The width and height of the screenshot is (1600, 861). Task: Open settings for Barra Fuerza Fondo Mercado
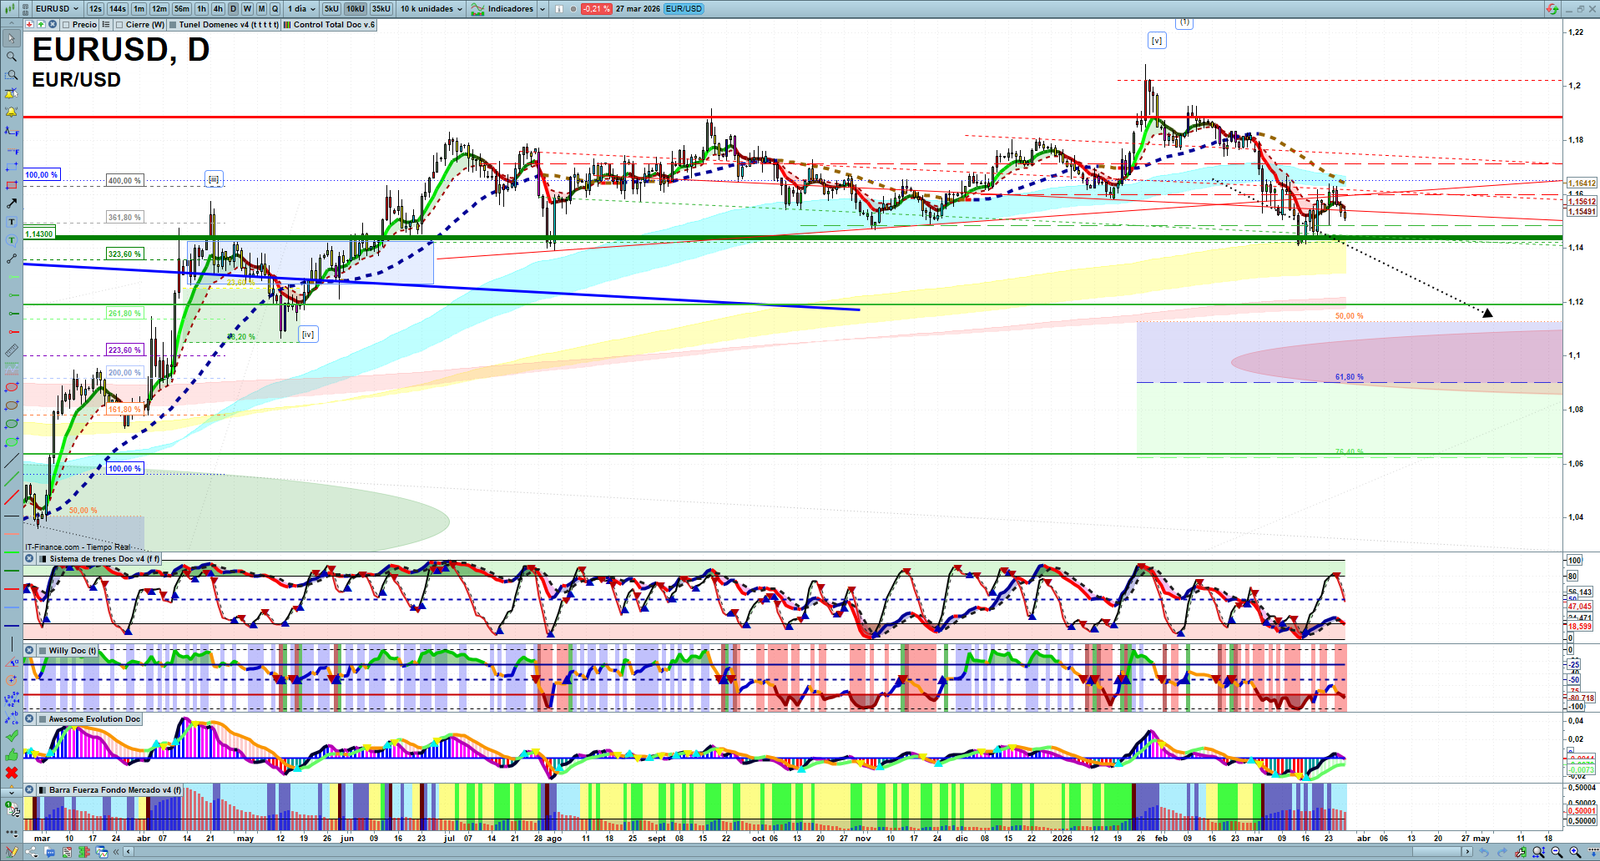coord(41,790)
